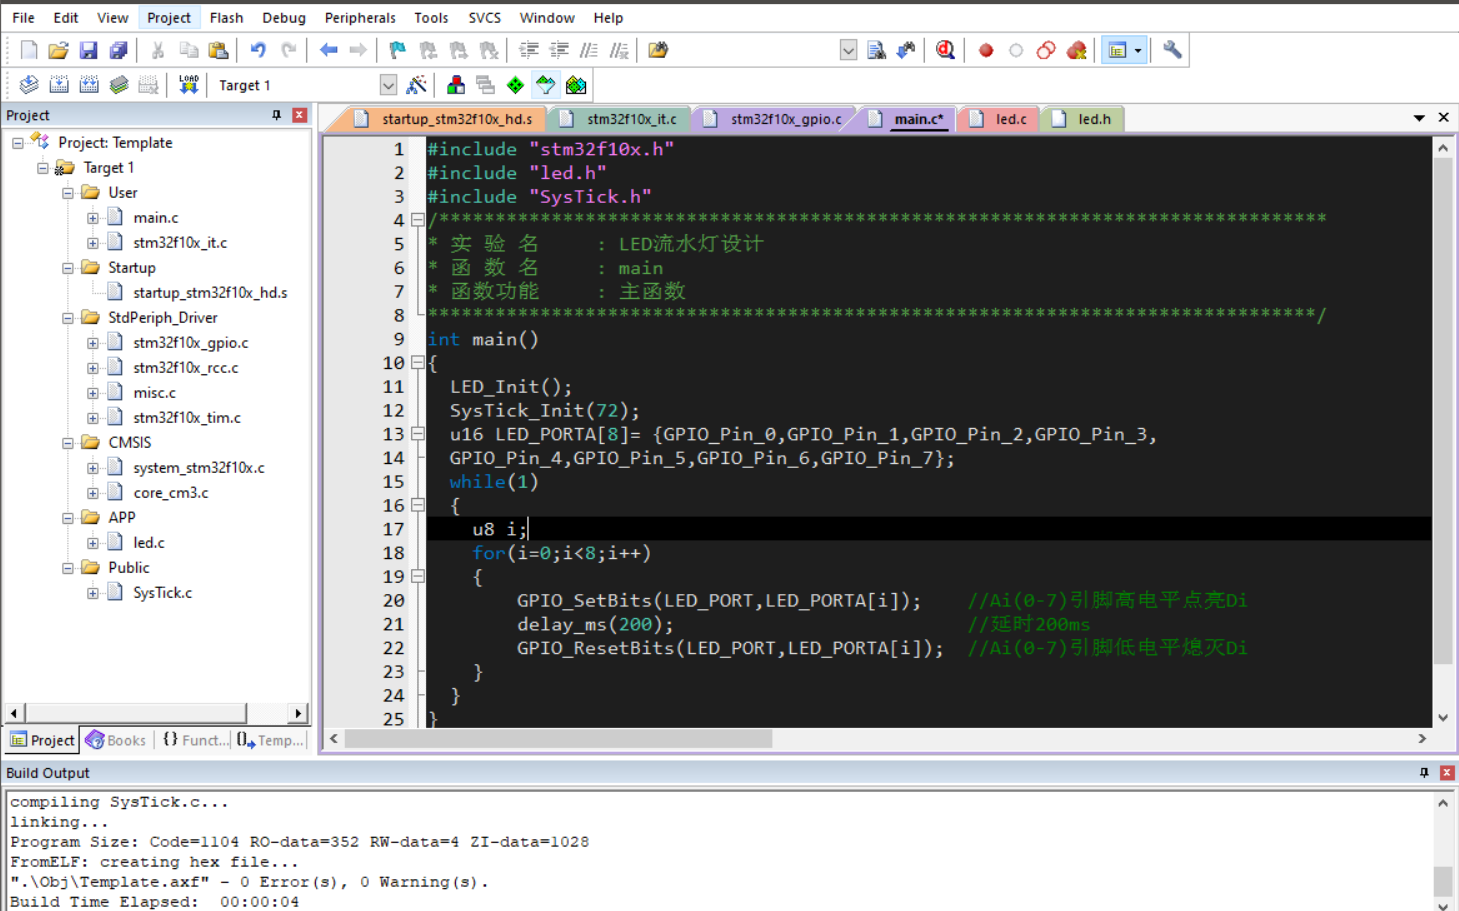This screenshot has height=911, width=1459.
Task: Click the editor vertical scrollbar down arrow
Action: coord(1442,717)
